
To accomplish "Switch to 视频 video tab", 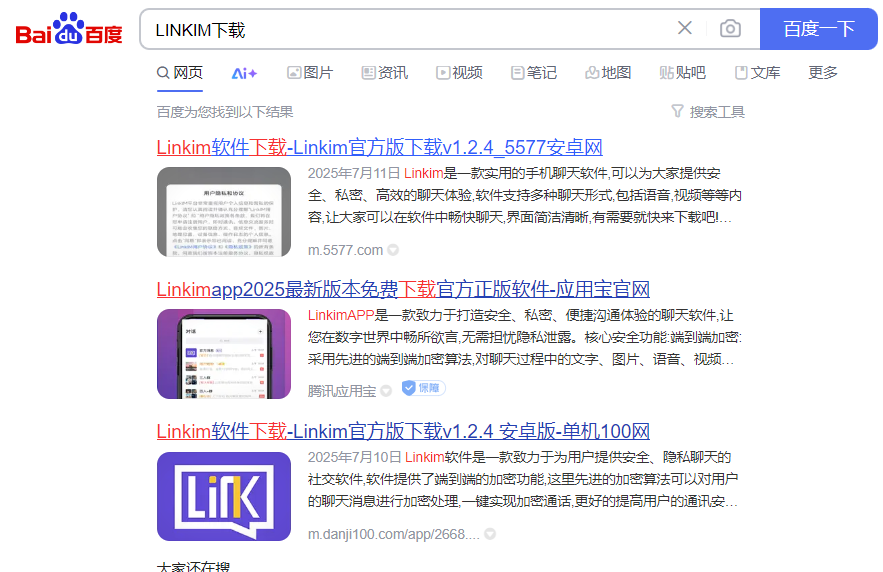I will pyautogui.click(x=459, y=73).
